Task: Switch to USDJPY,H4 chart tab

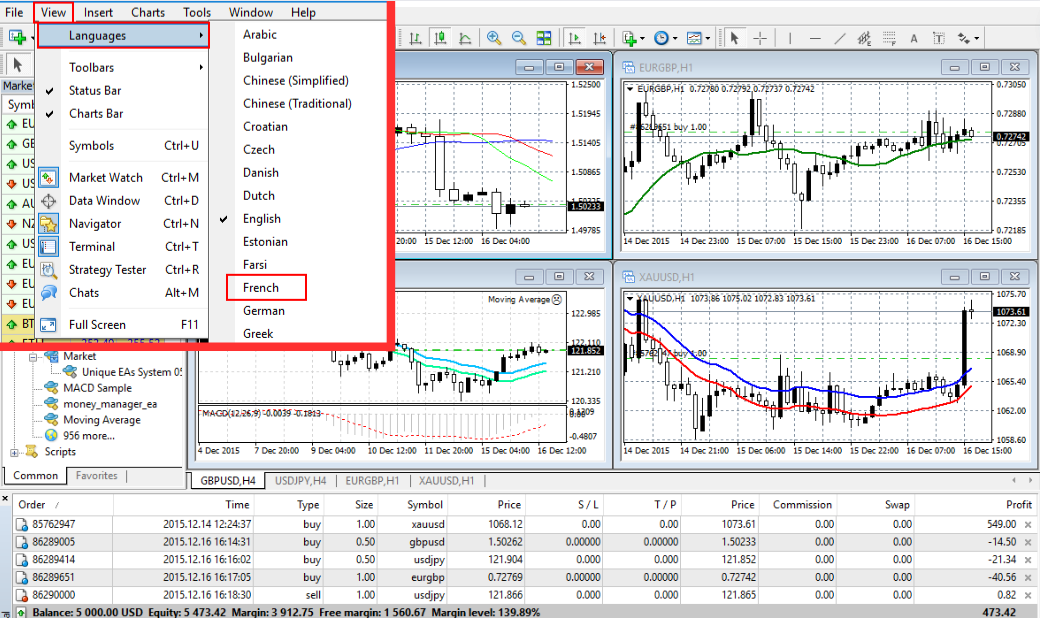Action: tap(300, 481)
